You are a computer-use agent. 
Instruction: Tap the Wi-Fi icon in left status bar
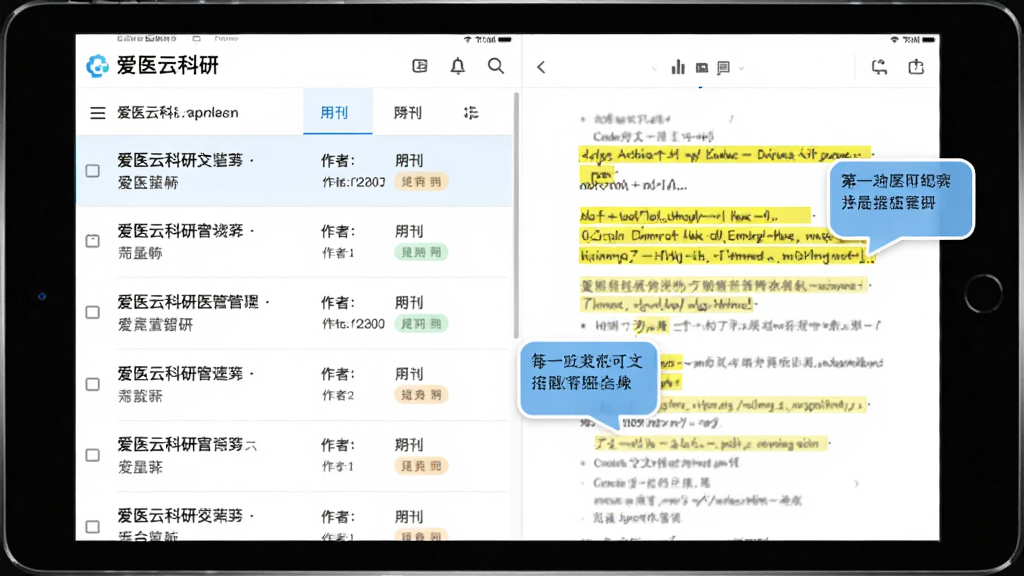468,40
